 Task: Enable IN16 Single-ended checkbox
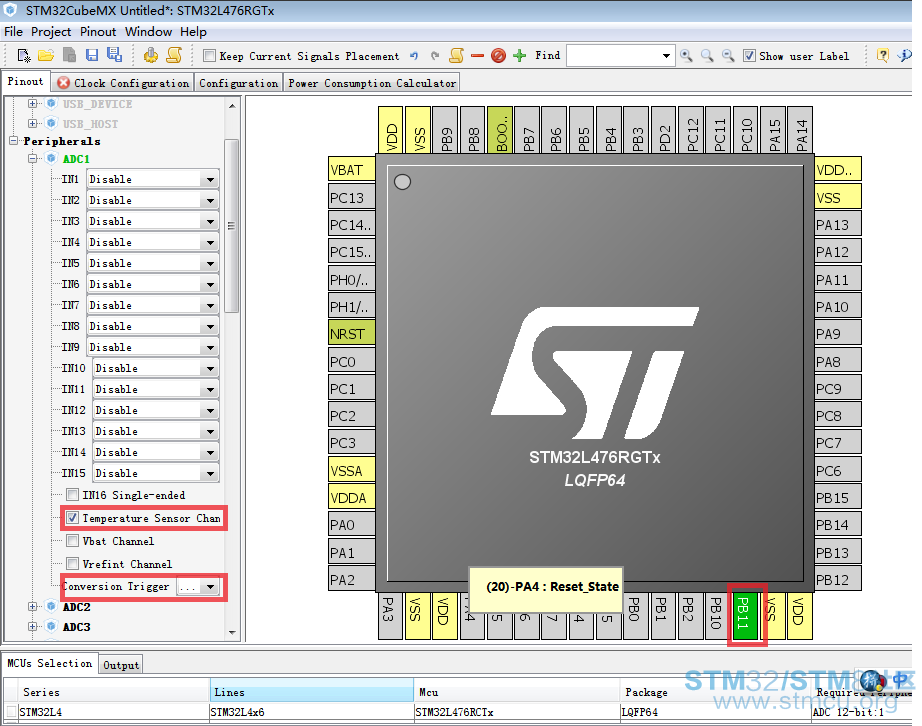click(72, 495)
